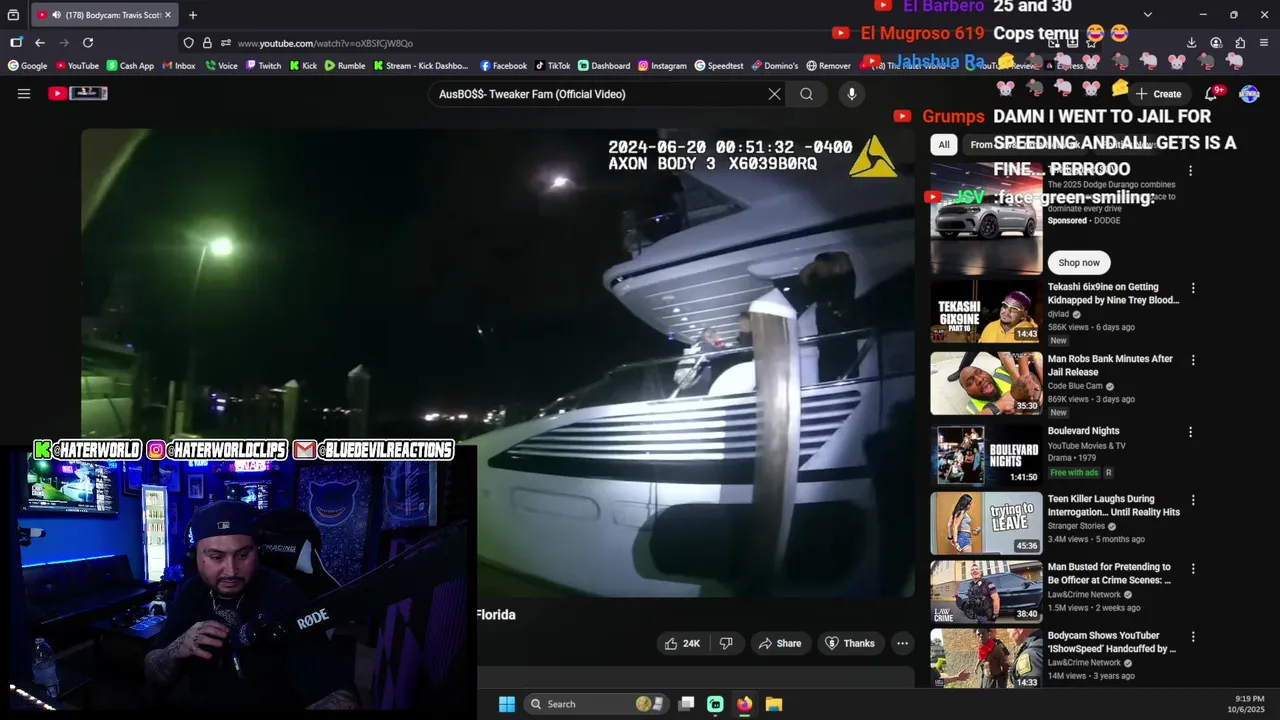1280x720 pixels.
Task: Open the YouTube account avatar menu
Action: coord(1249,94)
